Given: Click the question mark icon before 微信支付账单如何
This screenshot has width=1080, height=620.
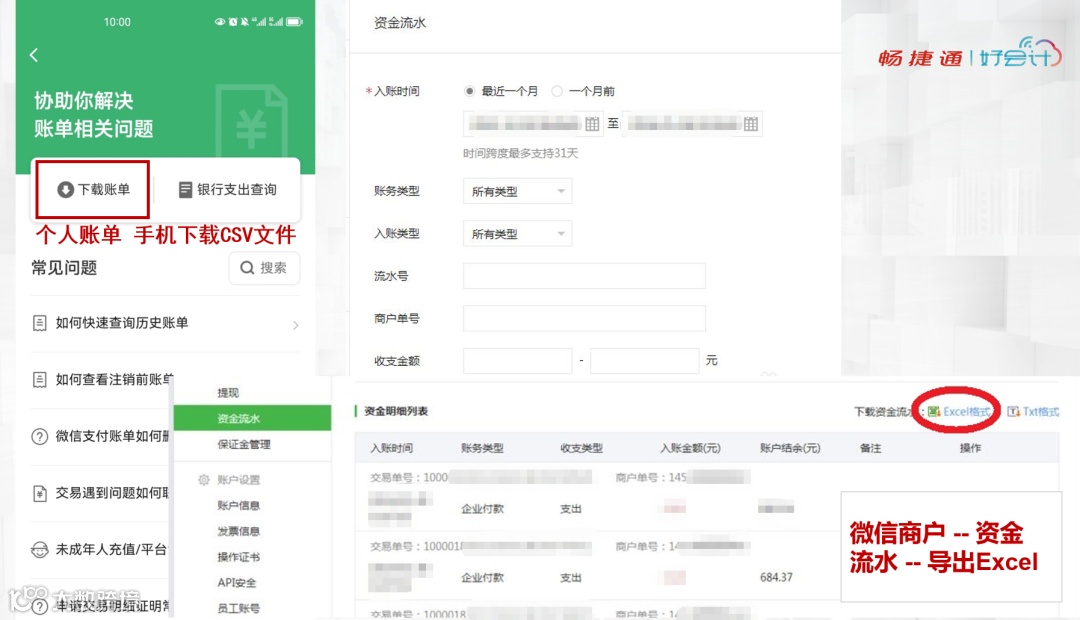Looking at the screenshot, I should pyautogui.click(x=40, y=436).
